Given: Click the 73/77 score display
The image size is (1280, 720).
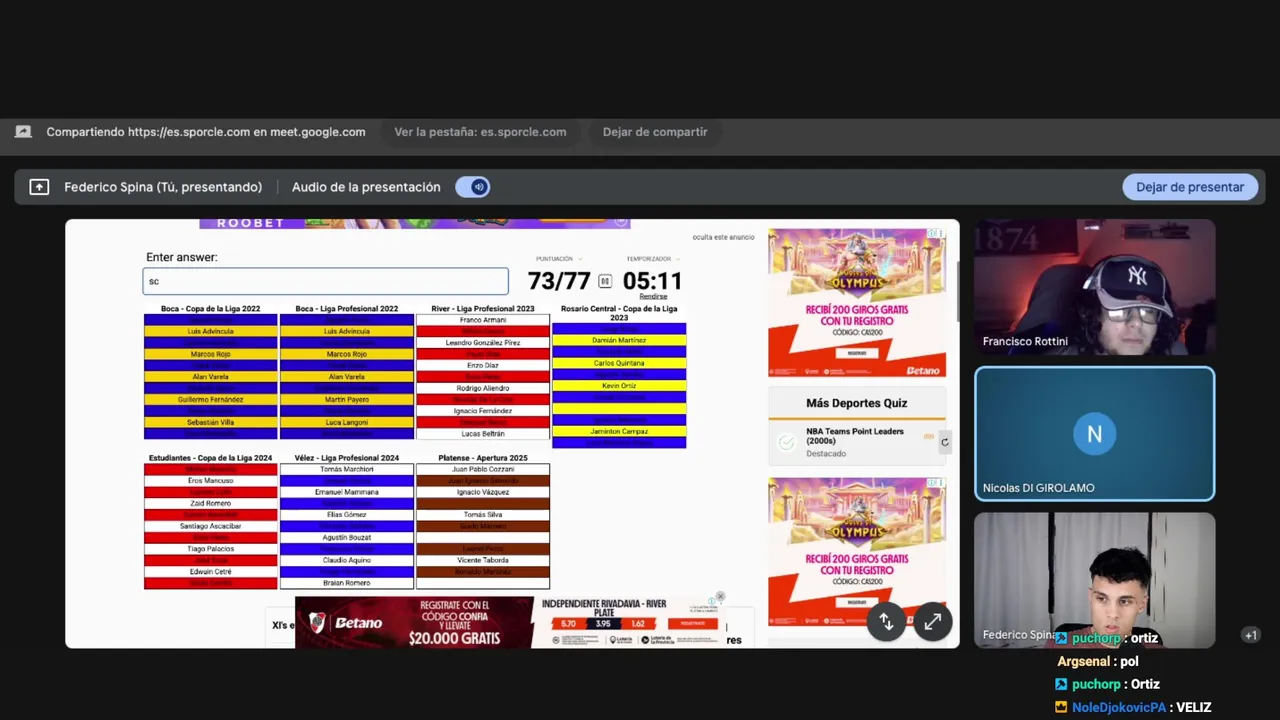Looking at the screenshot, I should 559,282.
